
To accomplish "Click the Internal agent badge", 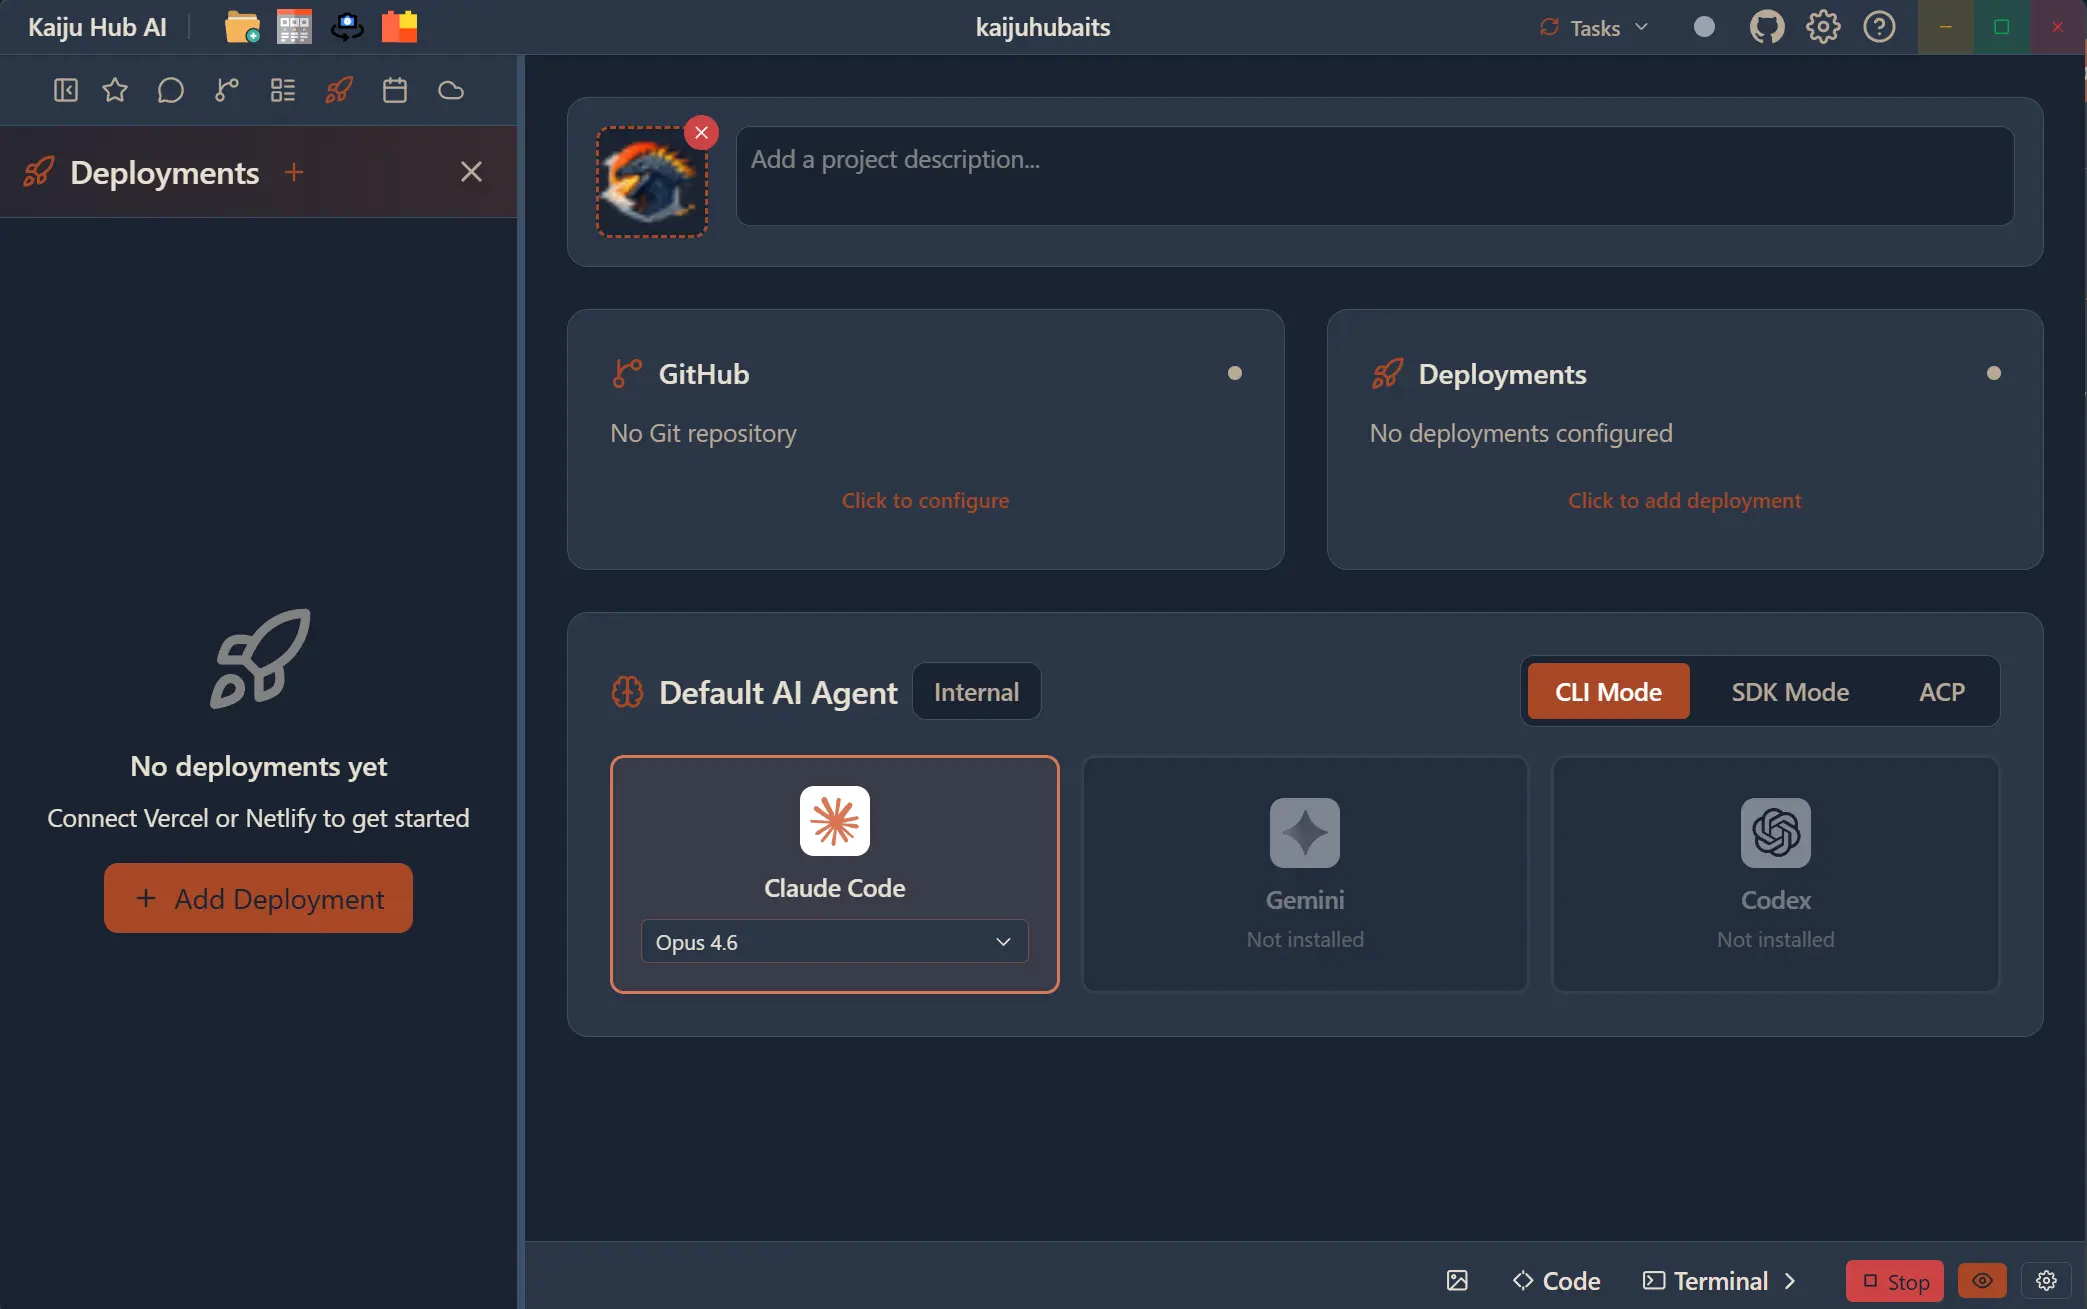I will (976, 692).
